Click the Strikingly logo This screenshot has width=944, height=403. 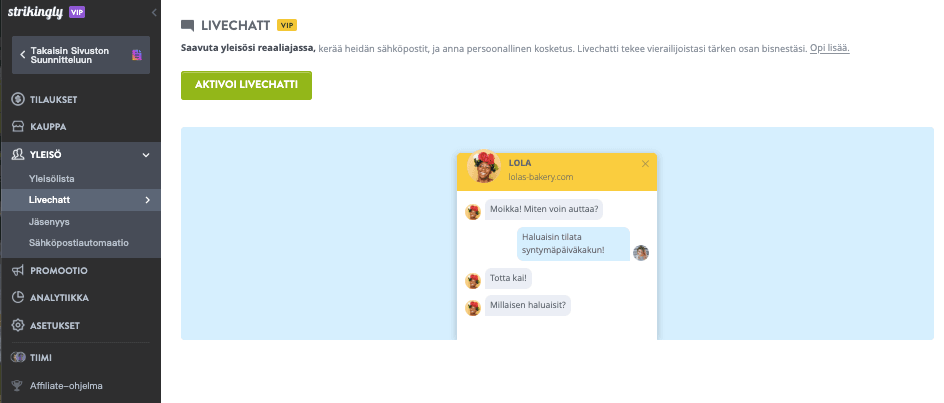pyautogui.click(x=35, y=12)
